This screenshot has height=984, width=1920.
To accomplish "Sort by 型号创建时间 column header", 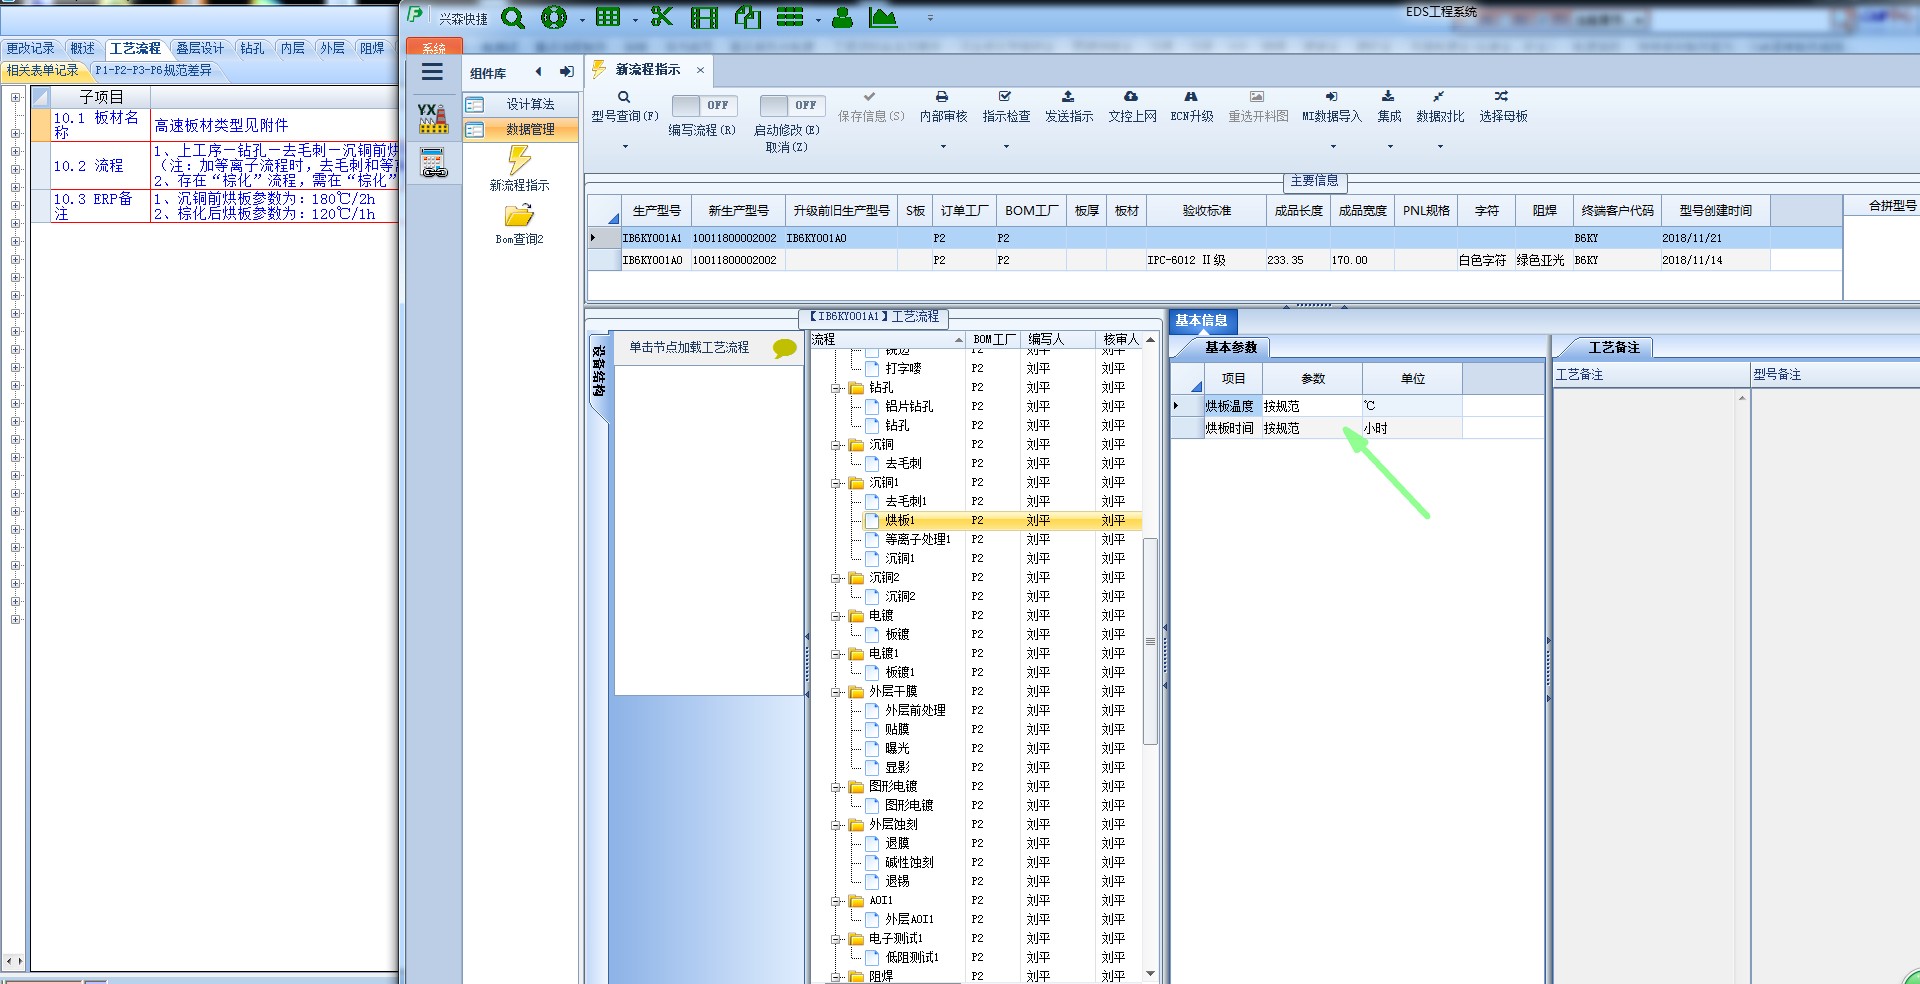I will [1715, 211].
